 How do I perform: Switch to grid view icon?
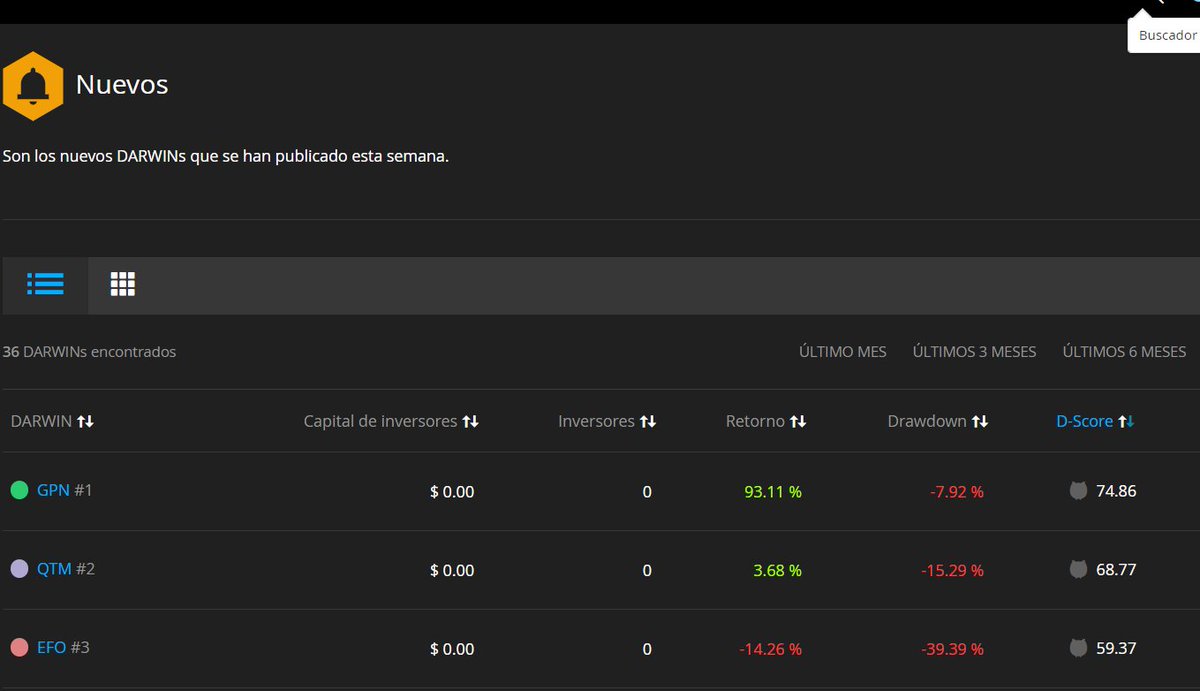[x=123, y=284]
